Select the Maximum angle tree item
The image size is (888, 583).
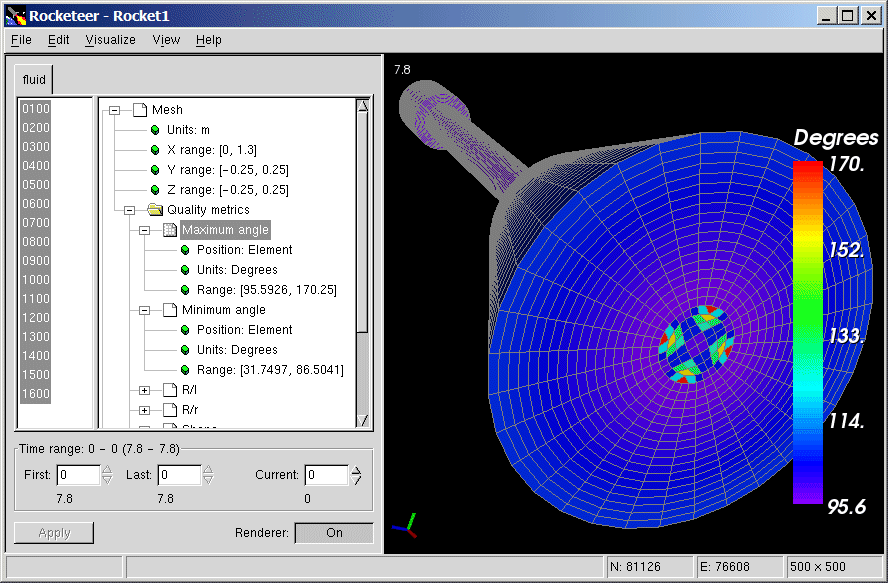(x=225, y=230)
